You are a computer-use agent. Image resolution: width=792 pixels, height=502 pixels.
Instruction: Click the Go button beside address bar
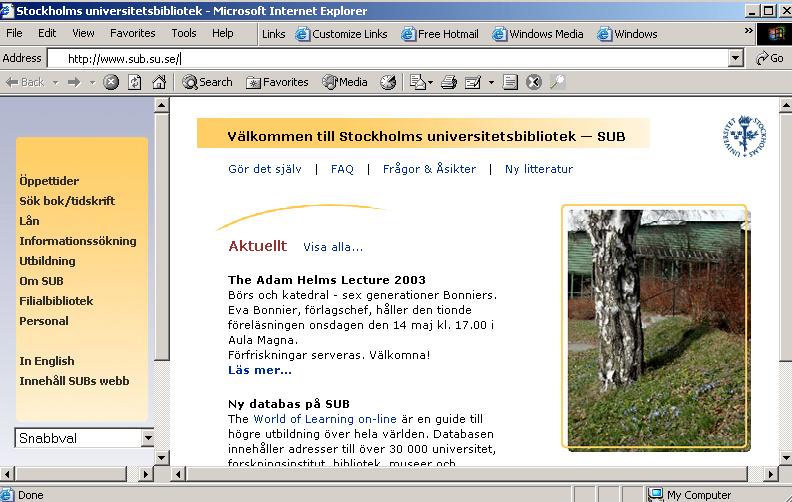[x=770, y=59]
